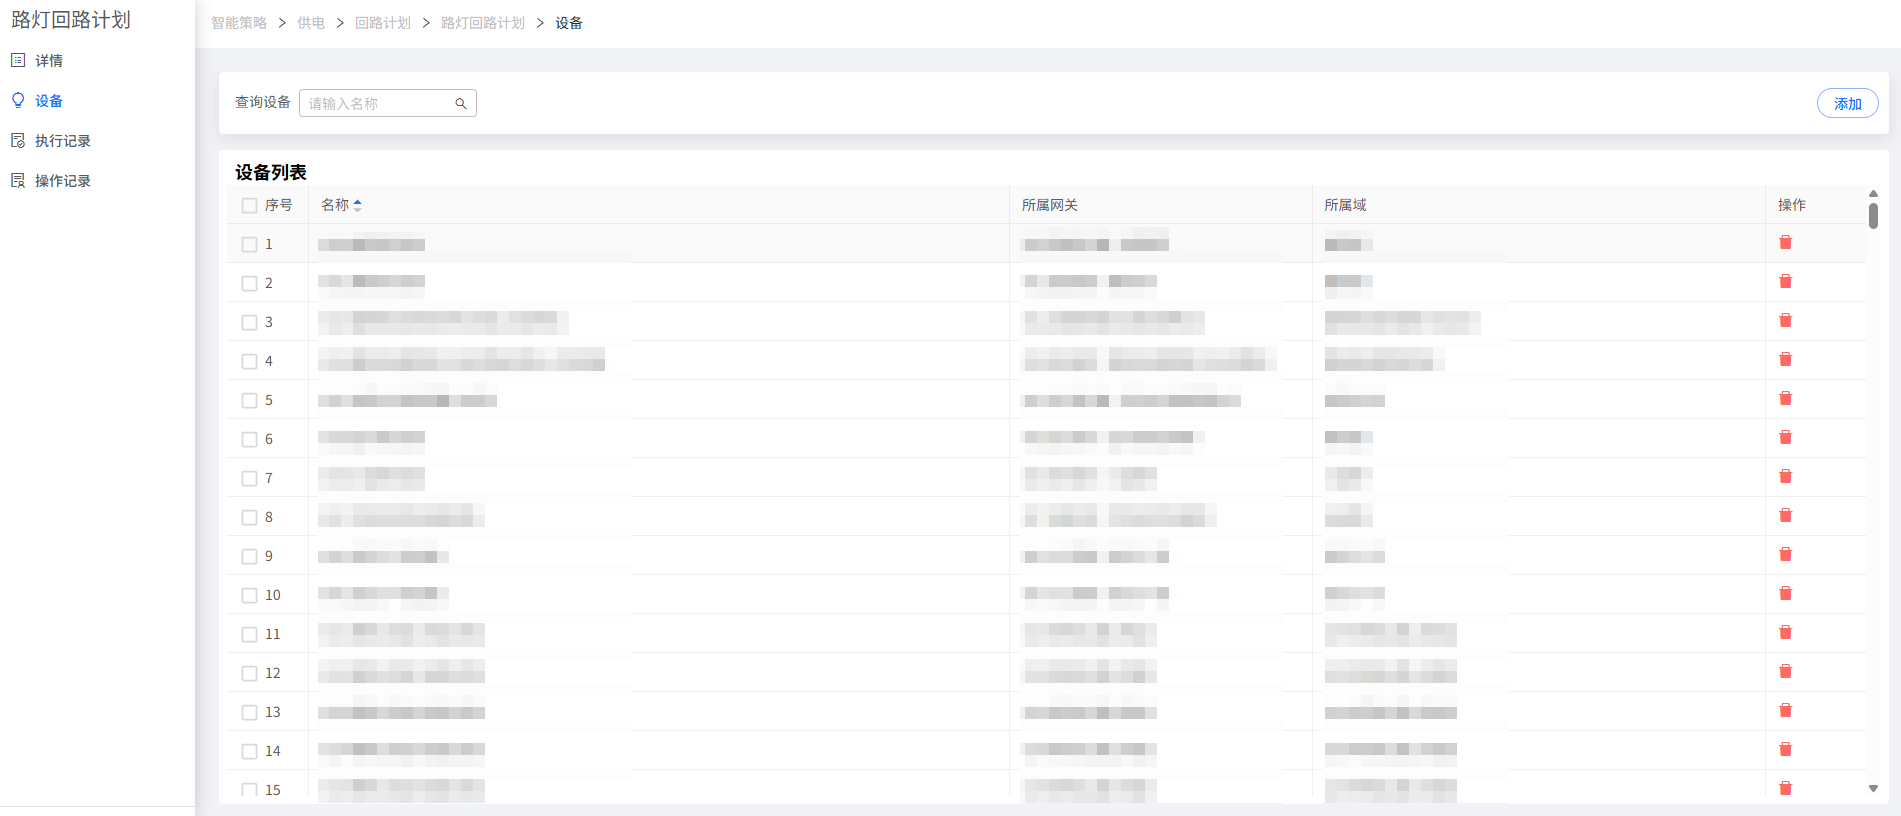Click the 详情 sidebar icon
The height and width of the screenshot is (816, 1901).
(18, 60)
